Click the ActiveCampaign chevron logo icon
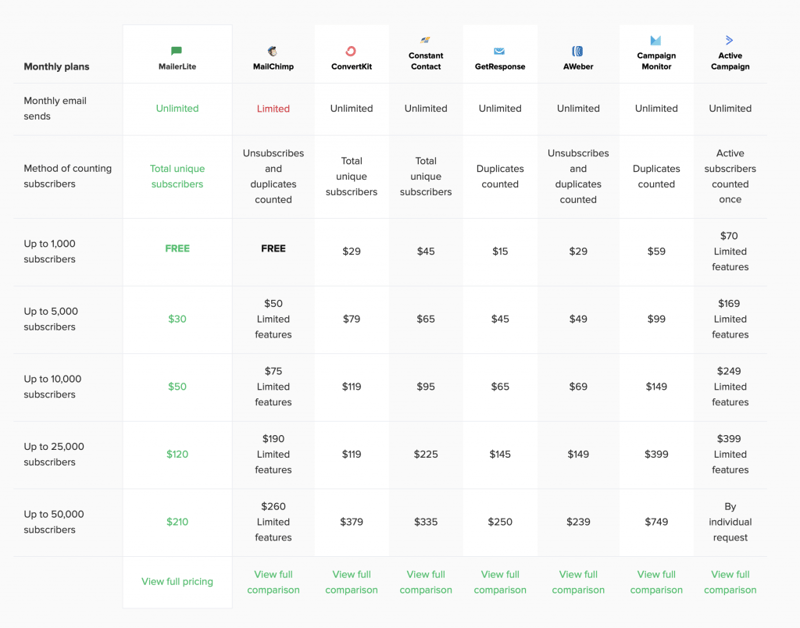This screenshot has width=800, height=628. (x=730, y=40)
